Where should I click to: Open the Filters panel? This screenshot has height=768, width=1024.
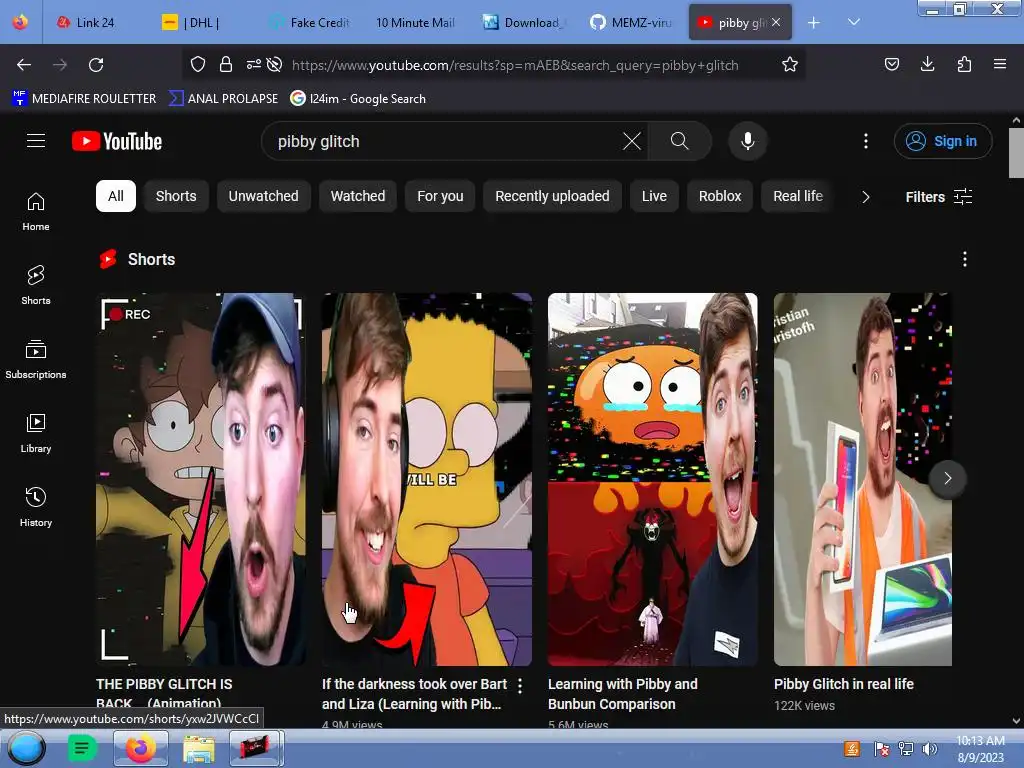coord(938,197)
